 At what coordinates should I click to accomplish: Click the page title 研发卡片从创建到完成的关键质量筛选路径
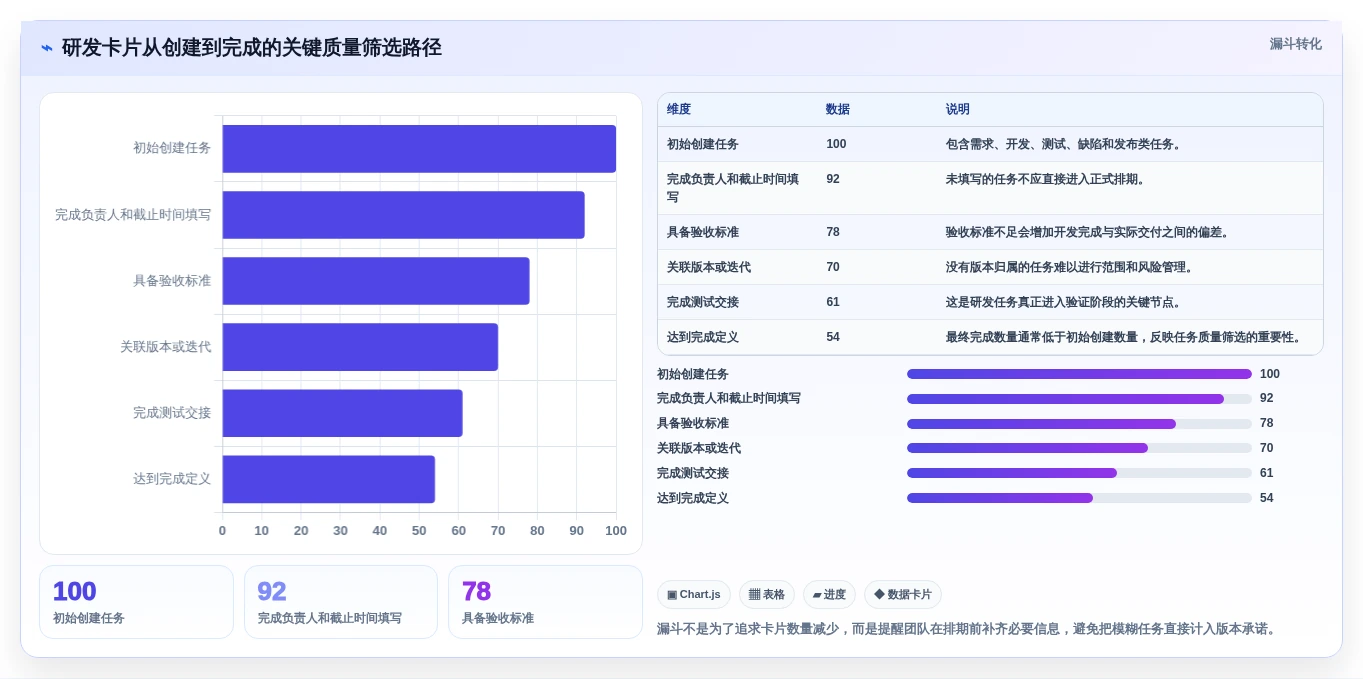pyautogui.click(x=252, y=47)
